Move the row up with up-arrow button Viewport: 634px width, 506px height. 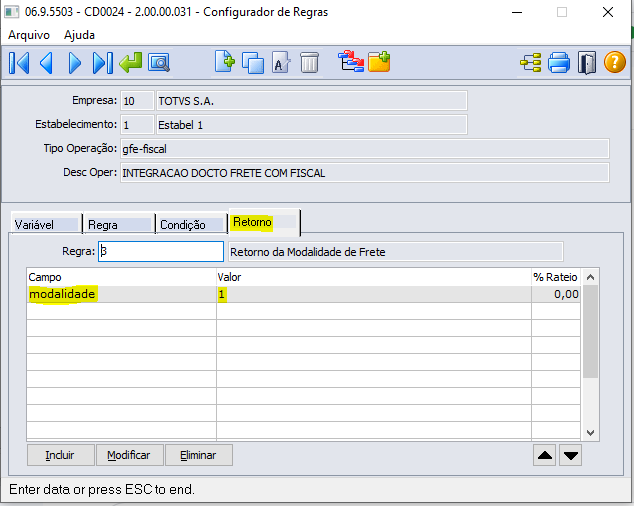pos(544,455)
